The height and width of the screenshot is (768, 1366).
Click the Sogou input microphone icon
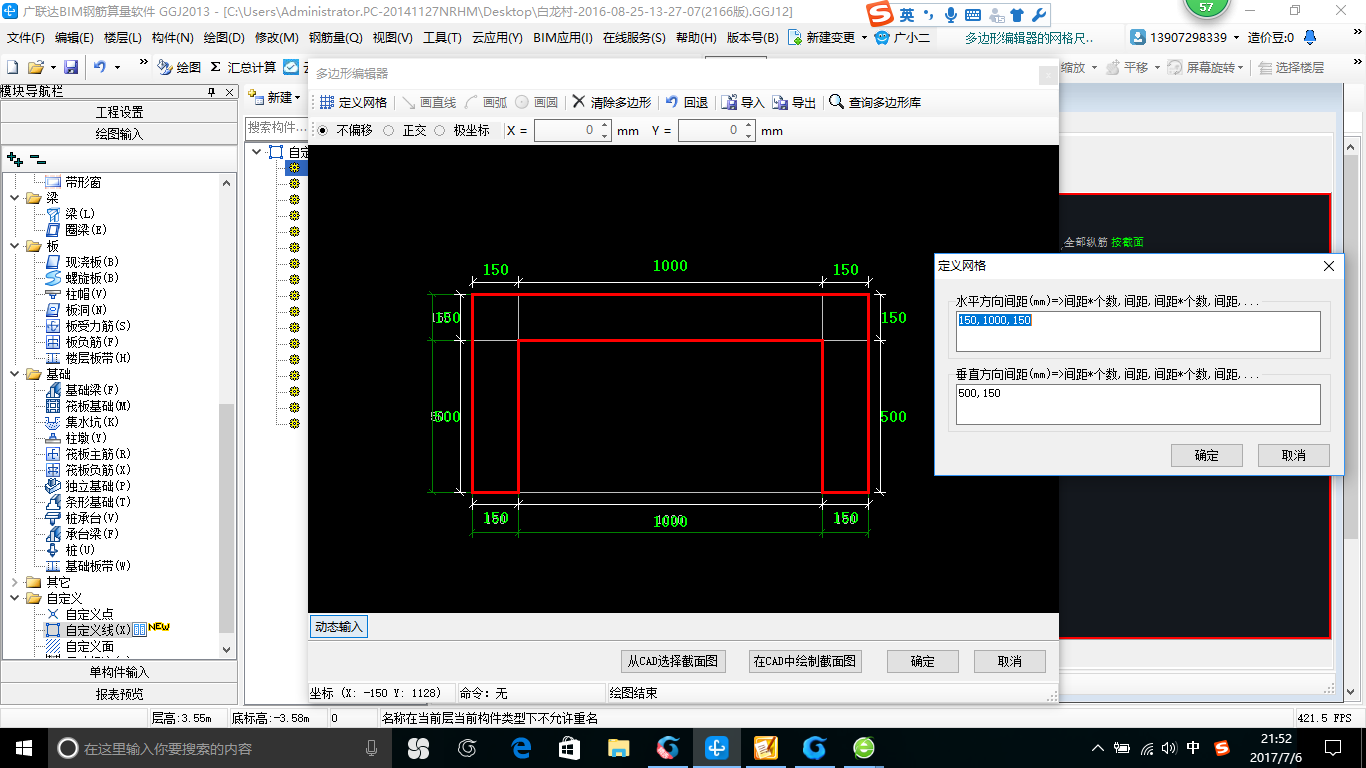pyautogui.click(x=950, y=15)
